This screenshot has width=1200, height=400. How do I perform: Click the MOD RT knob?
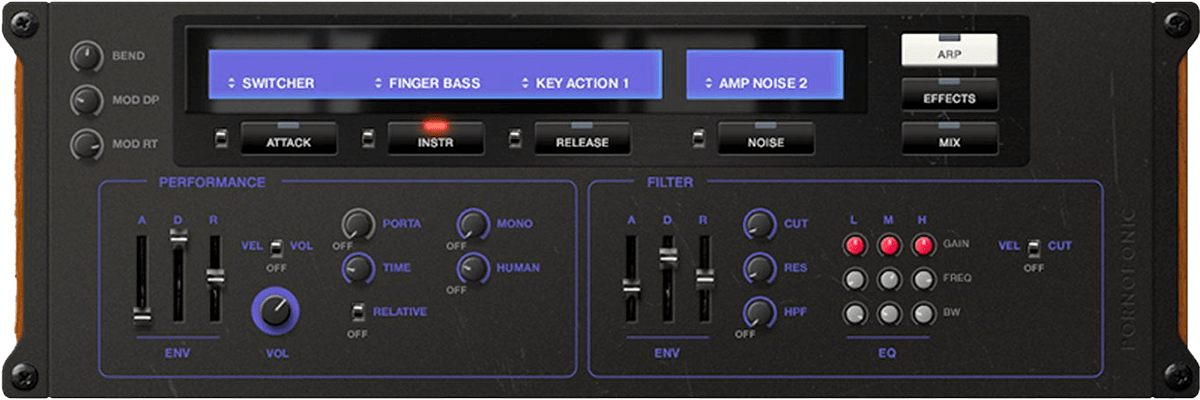point(86,145)
